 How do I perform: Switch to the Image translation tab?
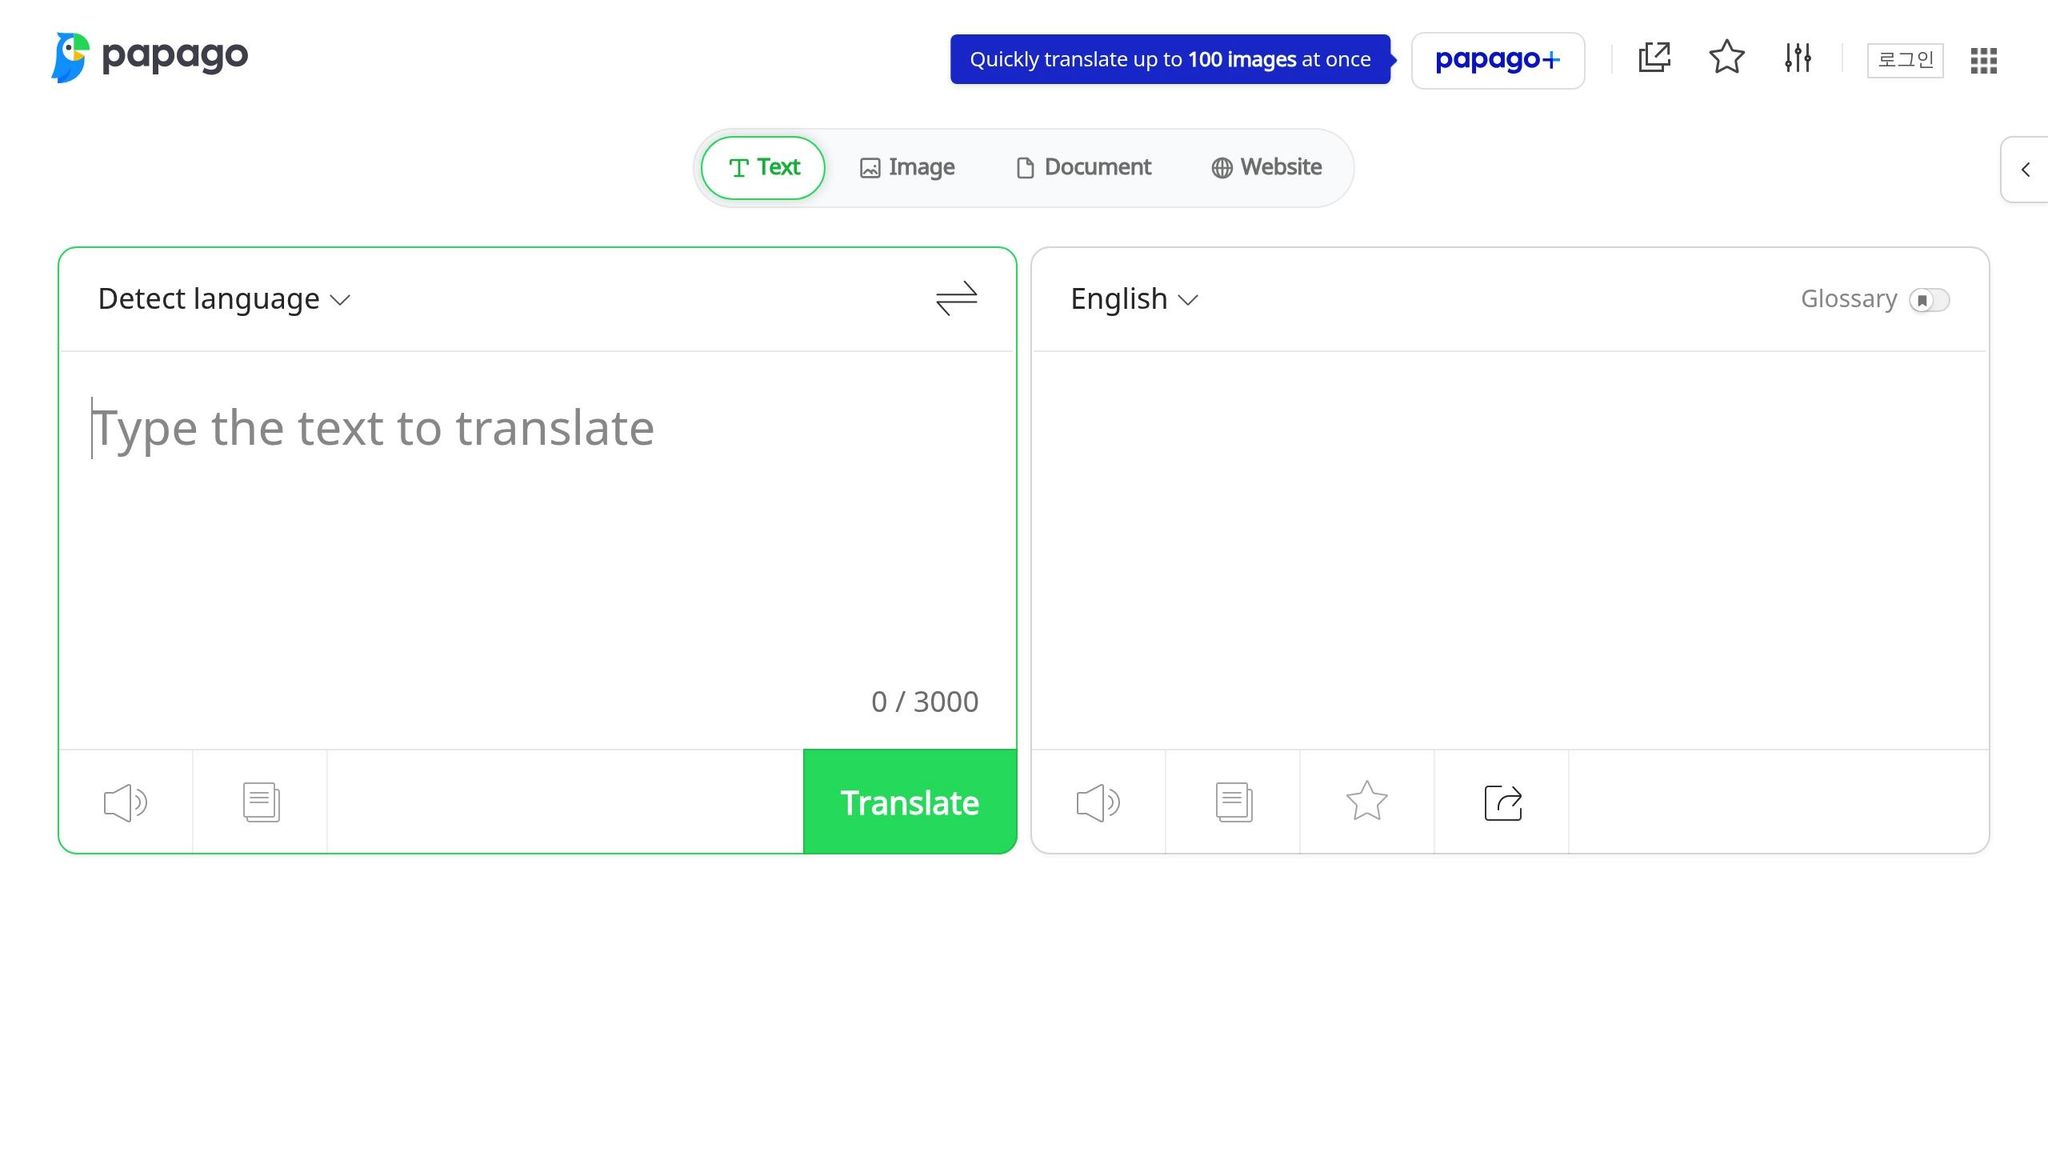tap(906, 167)
